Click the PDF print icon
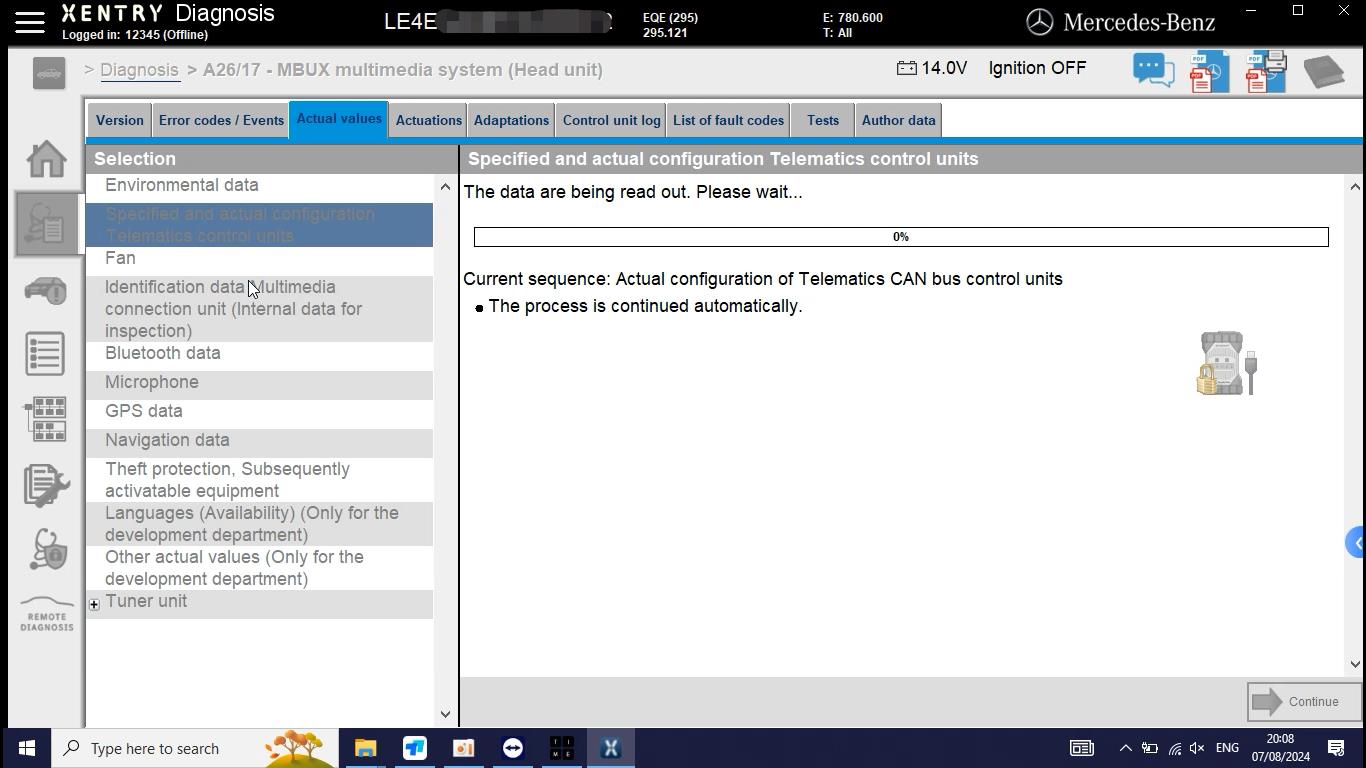 pos(1266,72)
